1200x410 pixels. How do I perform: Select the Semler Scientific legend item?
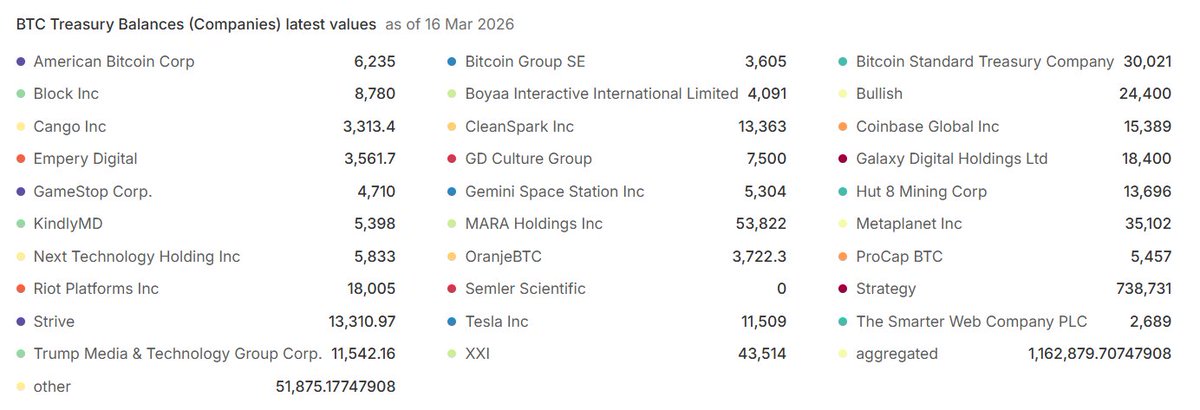coord(525,289)
